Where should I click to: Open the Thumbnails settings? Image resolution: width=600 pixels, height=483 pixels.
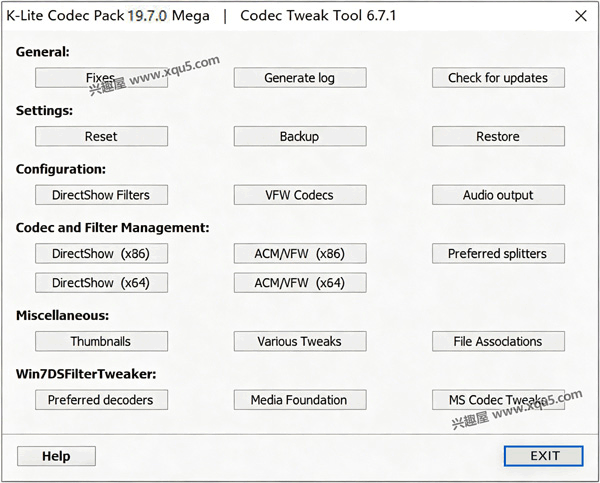tap(101, 341)
